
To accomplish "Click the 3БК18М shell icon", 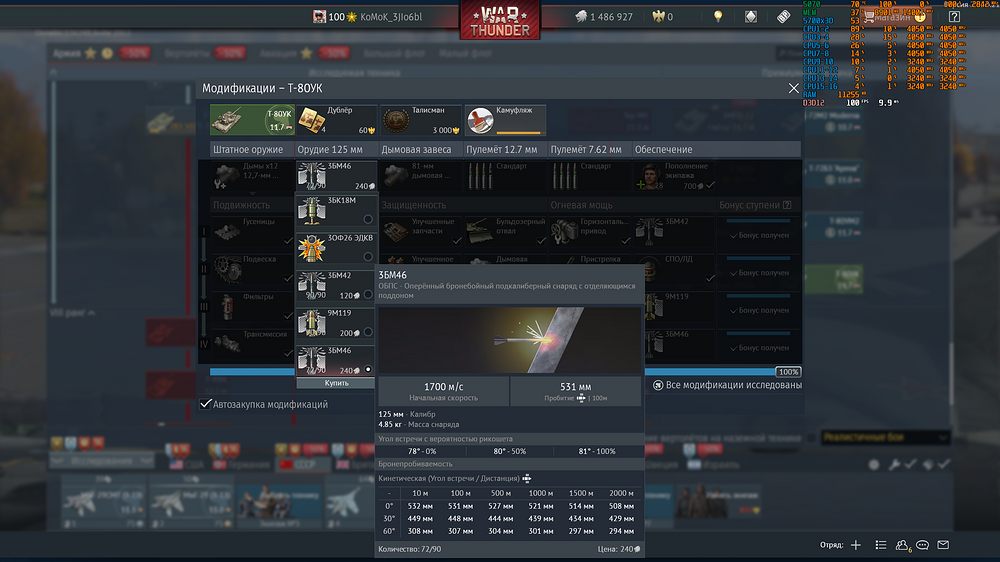I will coord(312,211).
